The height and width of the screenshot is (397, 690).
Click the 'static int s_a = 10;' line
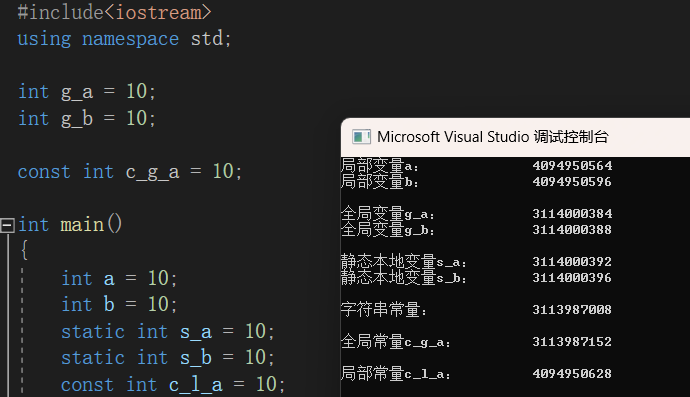[x=167, y=331]
